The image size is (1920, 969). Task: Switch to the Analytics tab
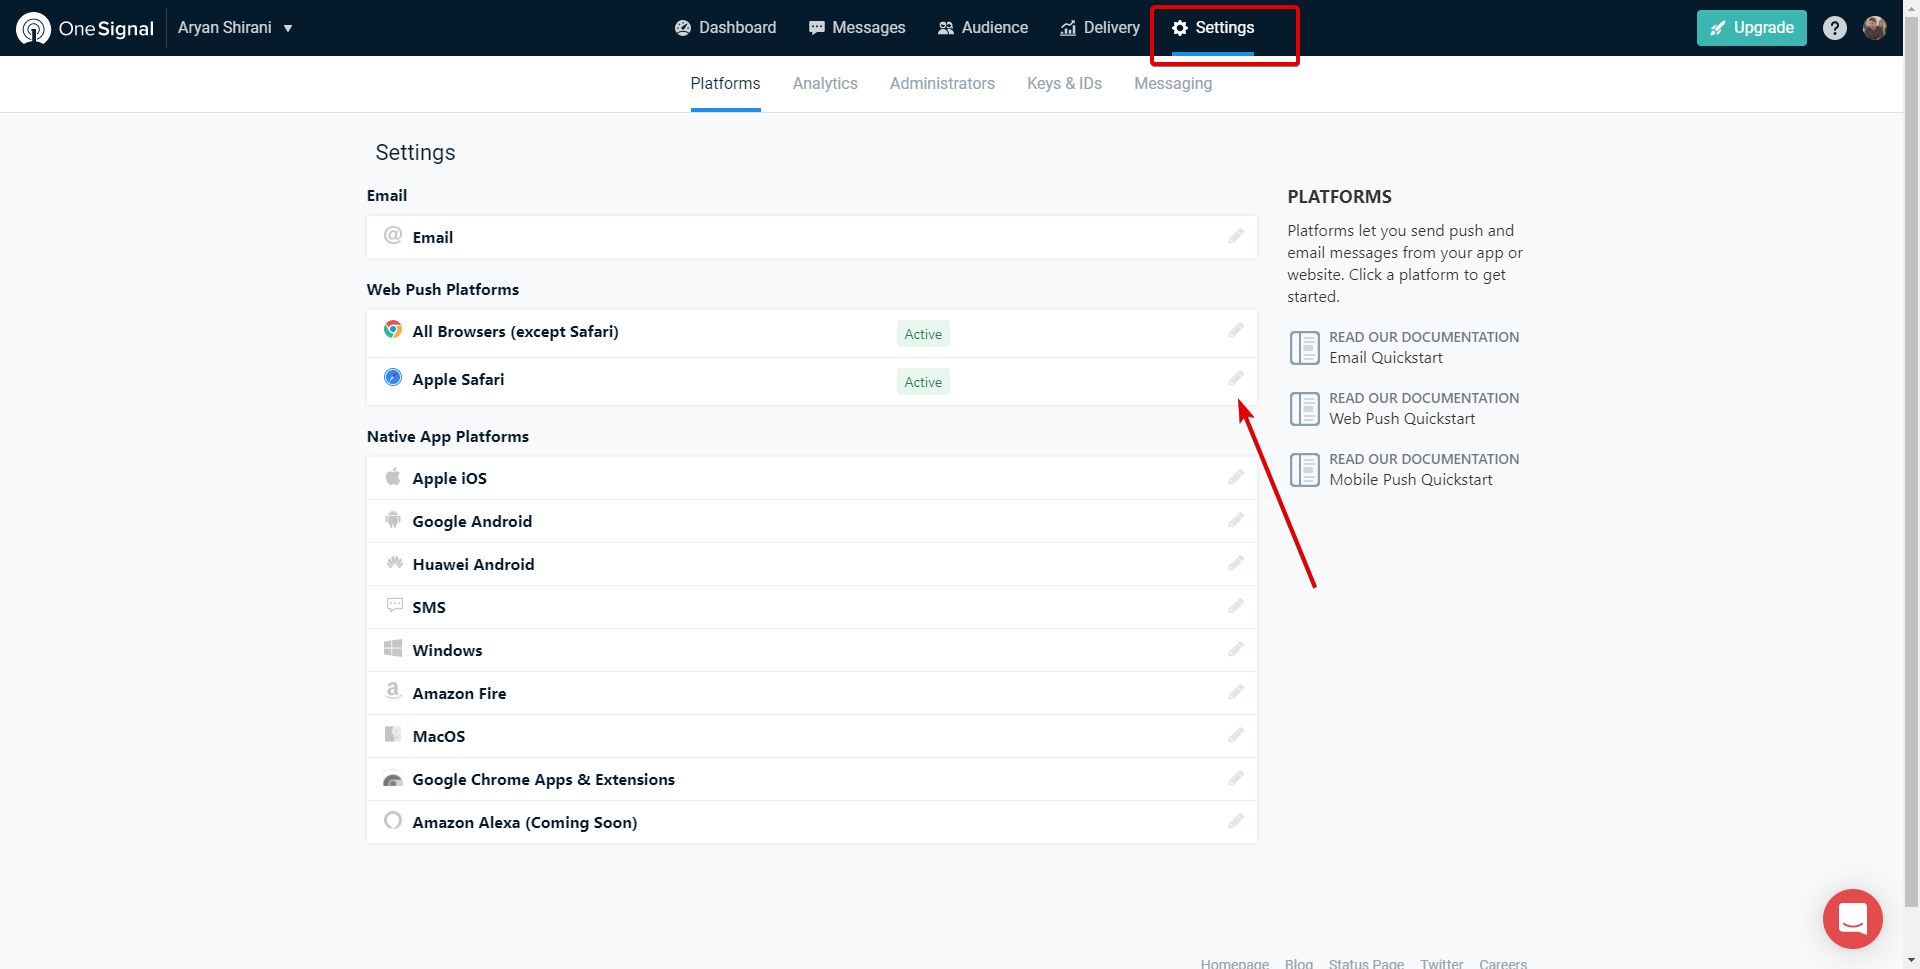(825, 84)
